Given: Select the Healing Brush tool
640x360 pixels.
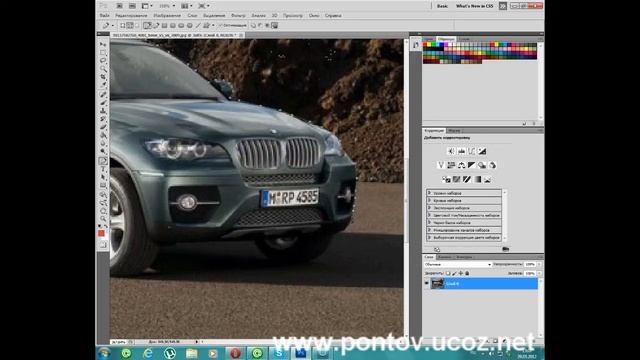Looking at the screenshot, I should [103, 94].
